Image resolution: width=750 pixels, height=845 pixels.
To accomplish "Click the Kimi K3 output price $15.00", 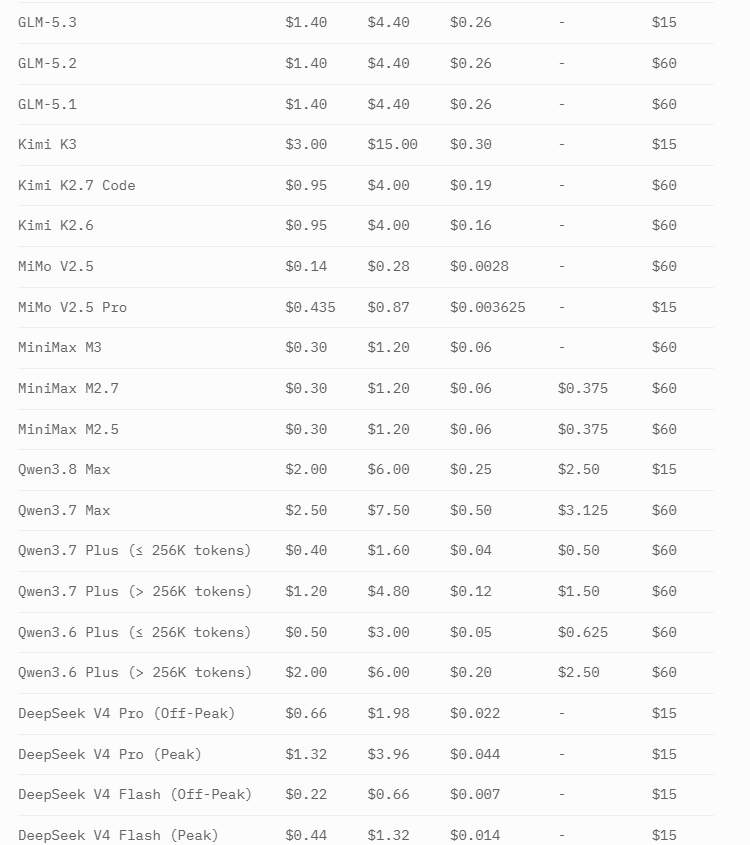I will 392,144.
